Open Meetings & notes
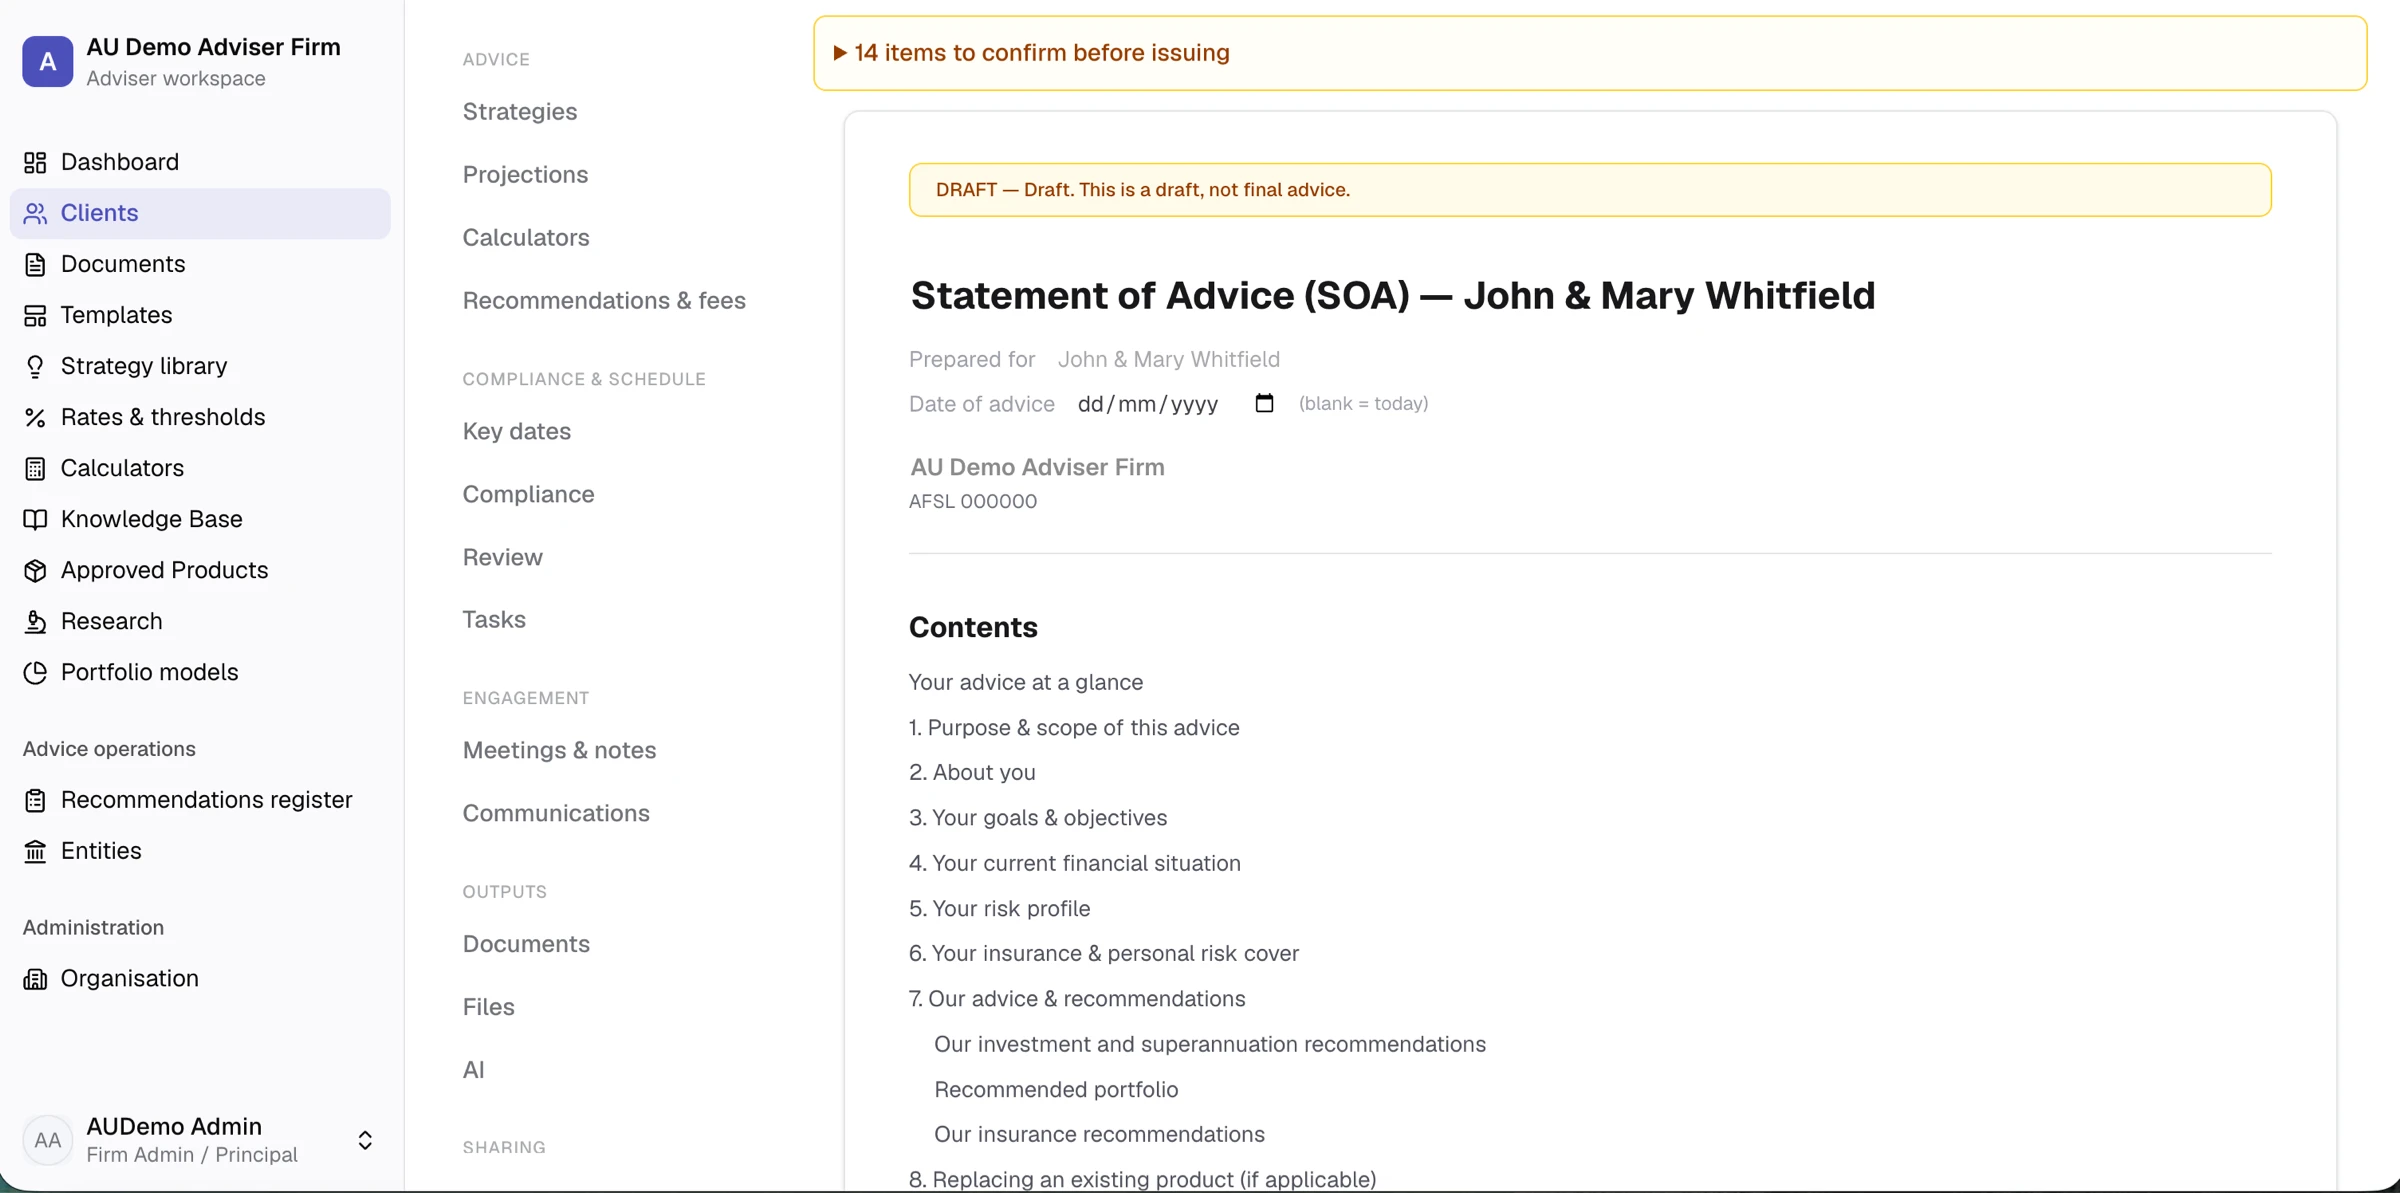Viewport: 2400px width, 1193px height. coord(559,750)
